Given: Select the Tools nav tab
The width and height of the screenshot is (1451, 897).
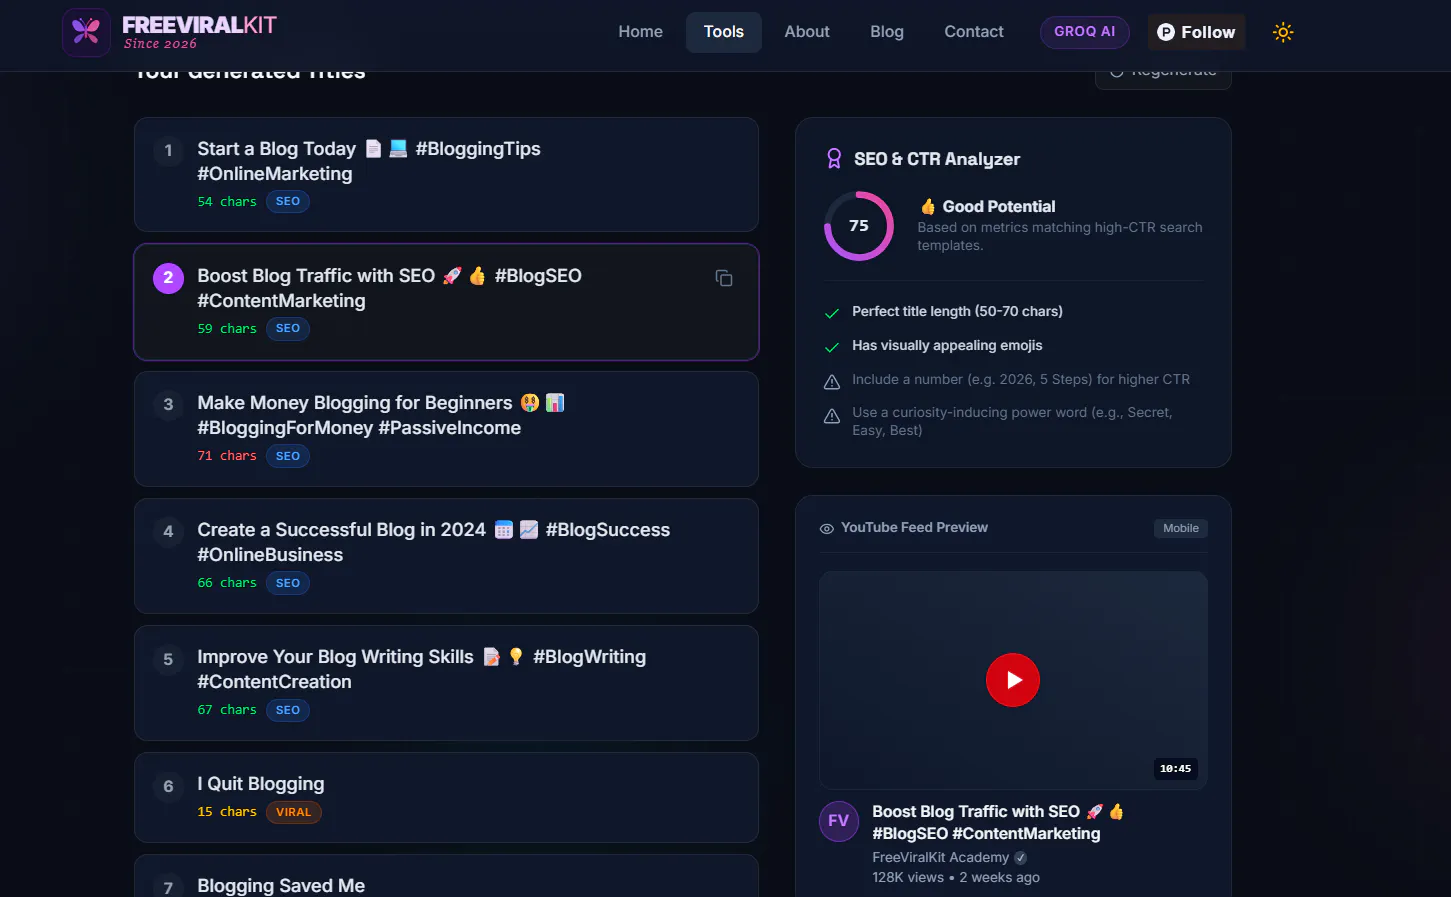Looking at the screenshot, I should (724, 32).
